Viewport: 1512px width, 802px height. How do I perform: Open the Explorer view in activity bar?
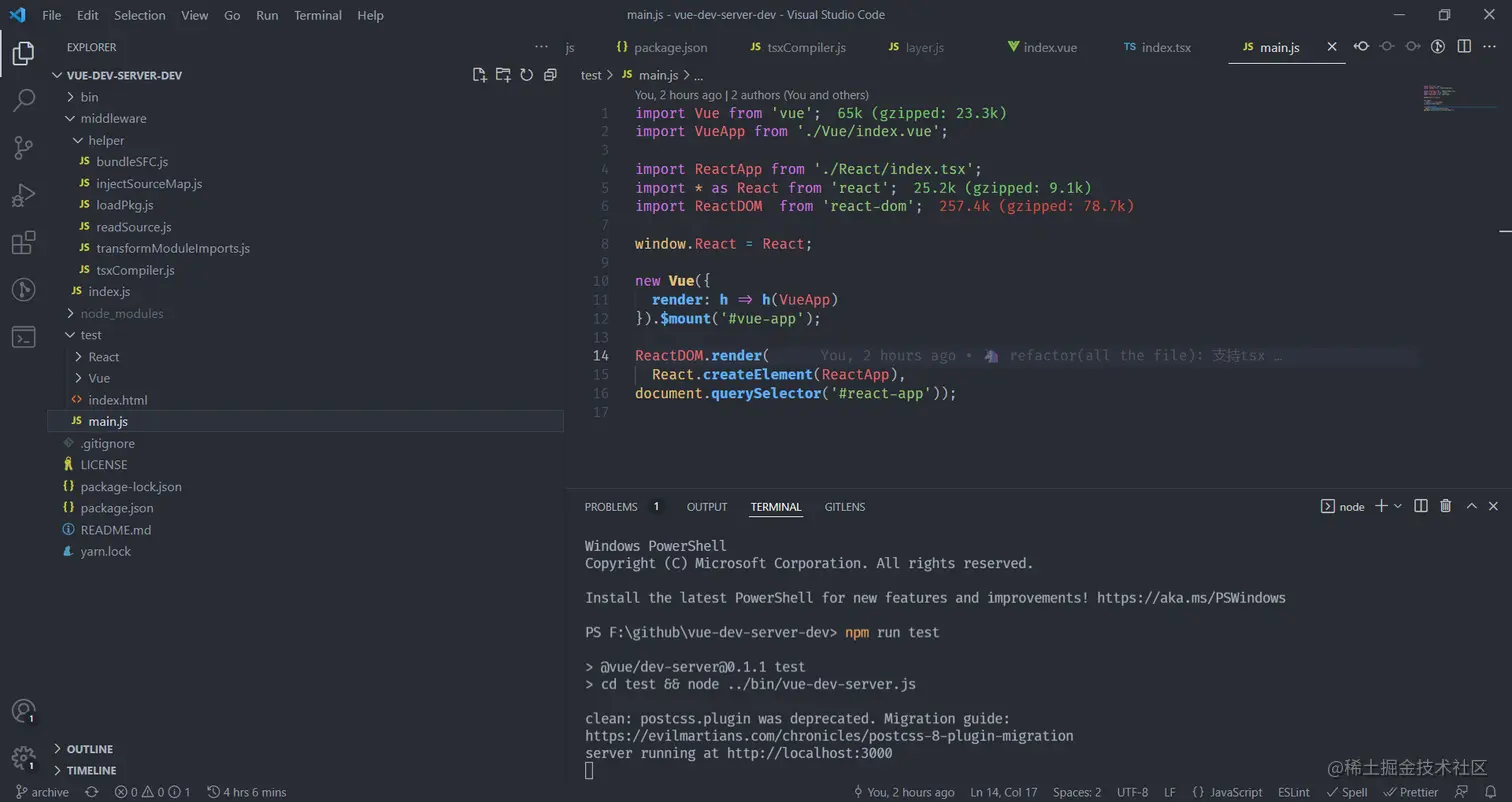[x=23, y=53]
